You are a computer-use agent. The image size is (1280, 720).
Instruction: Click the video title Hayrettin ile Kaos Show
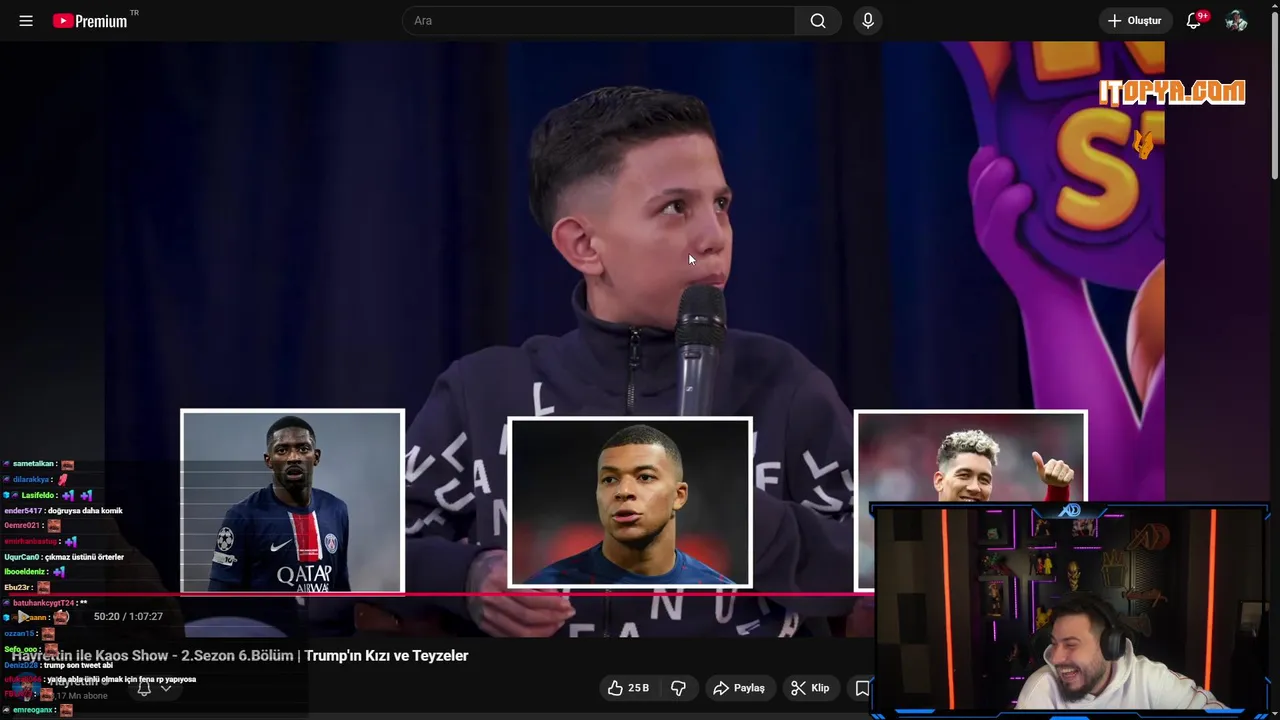click(x=240, y=656)
